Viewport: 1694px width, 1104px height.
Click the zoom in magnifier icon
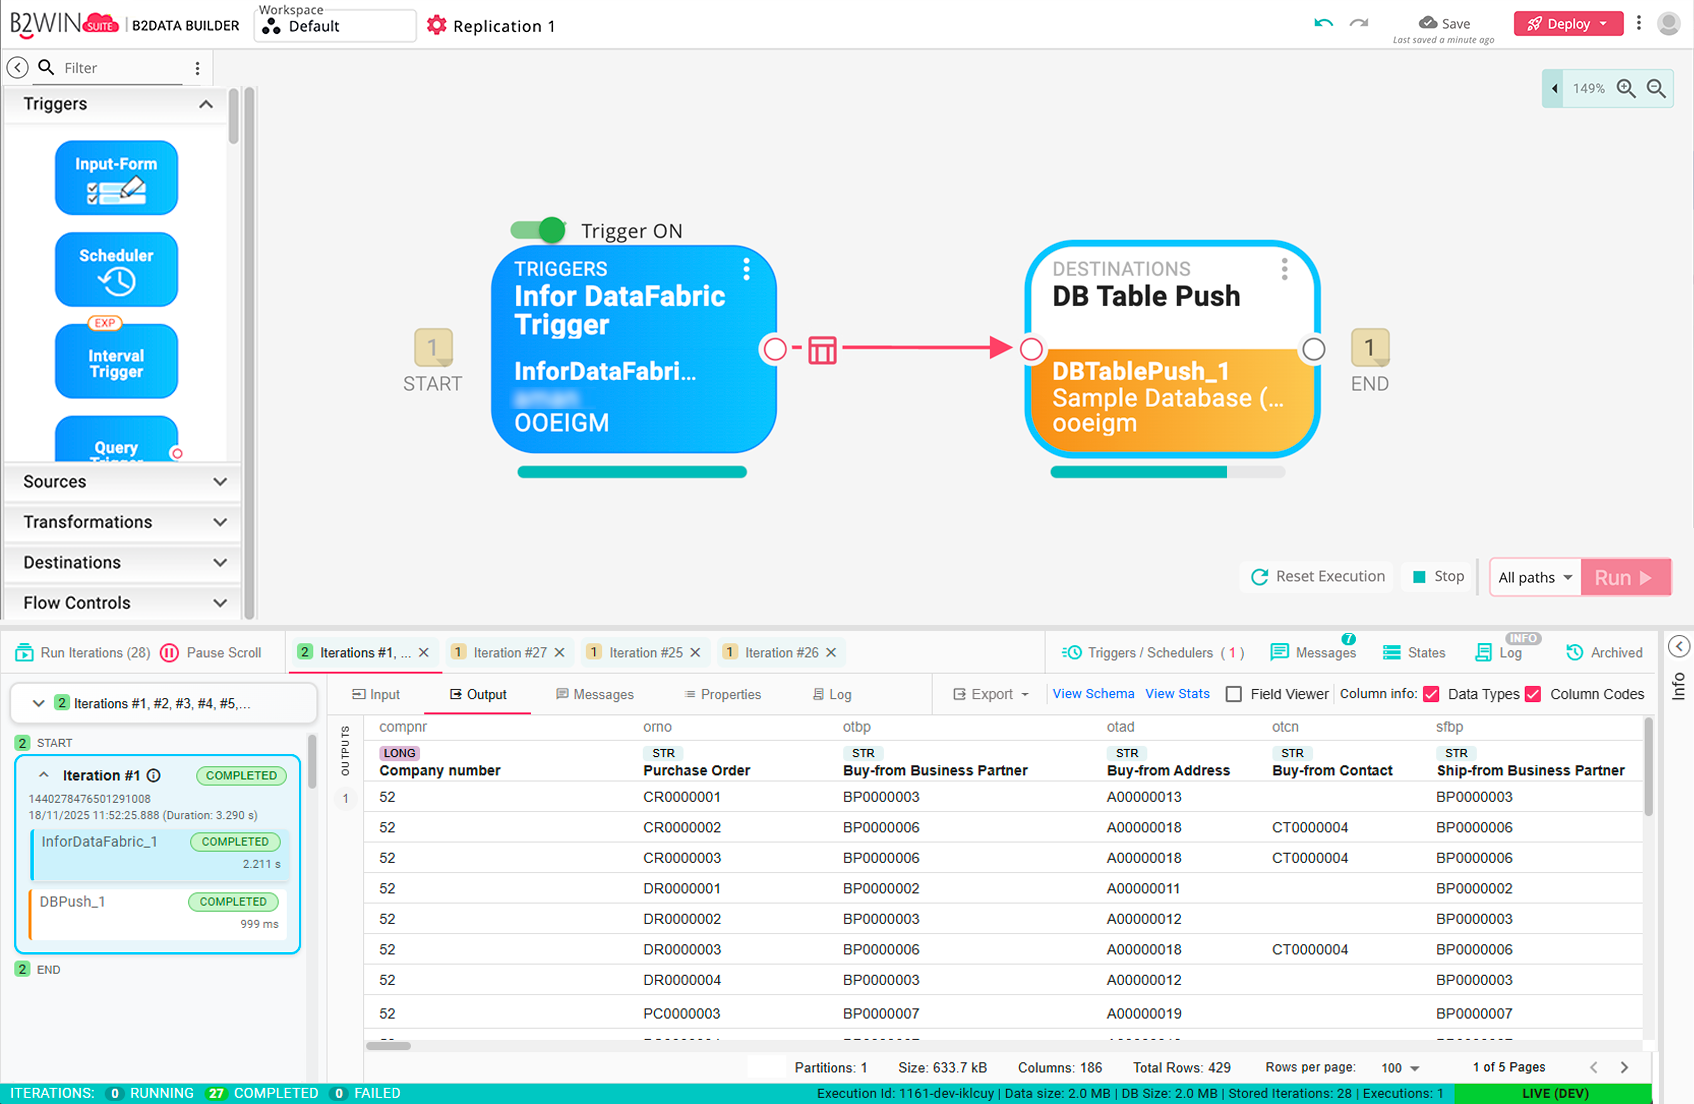[x=1626, y=89]
